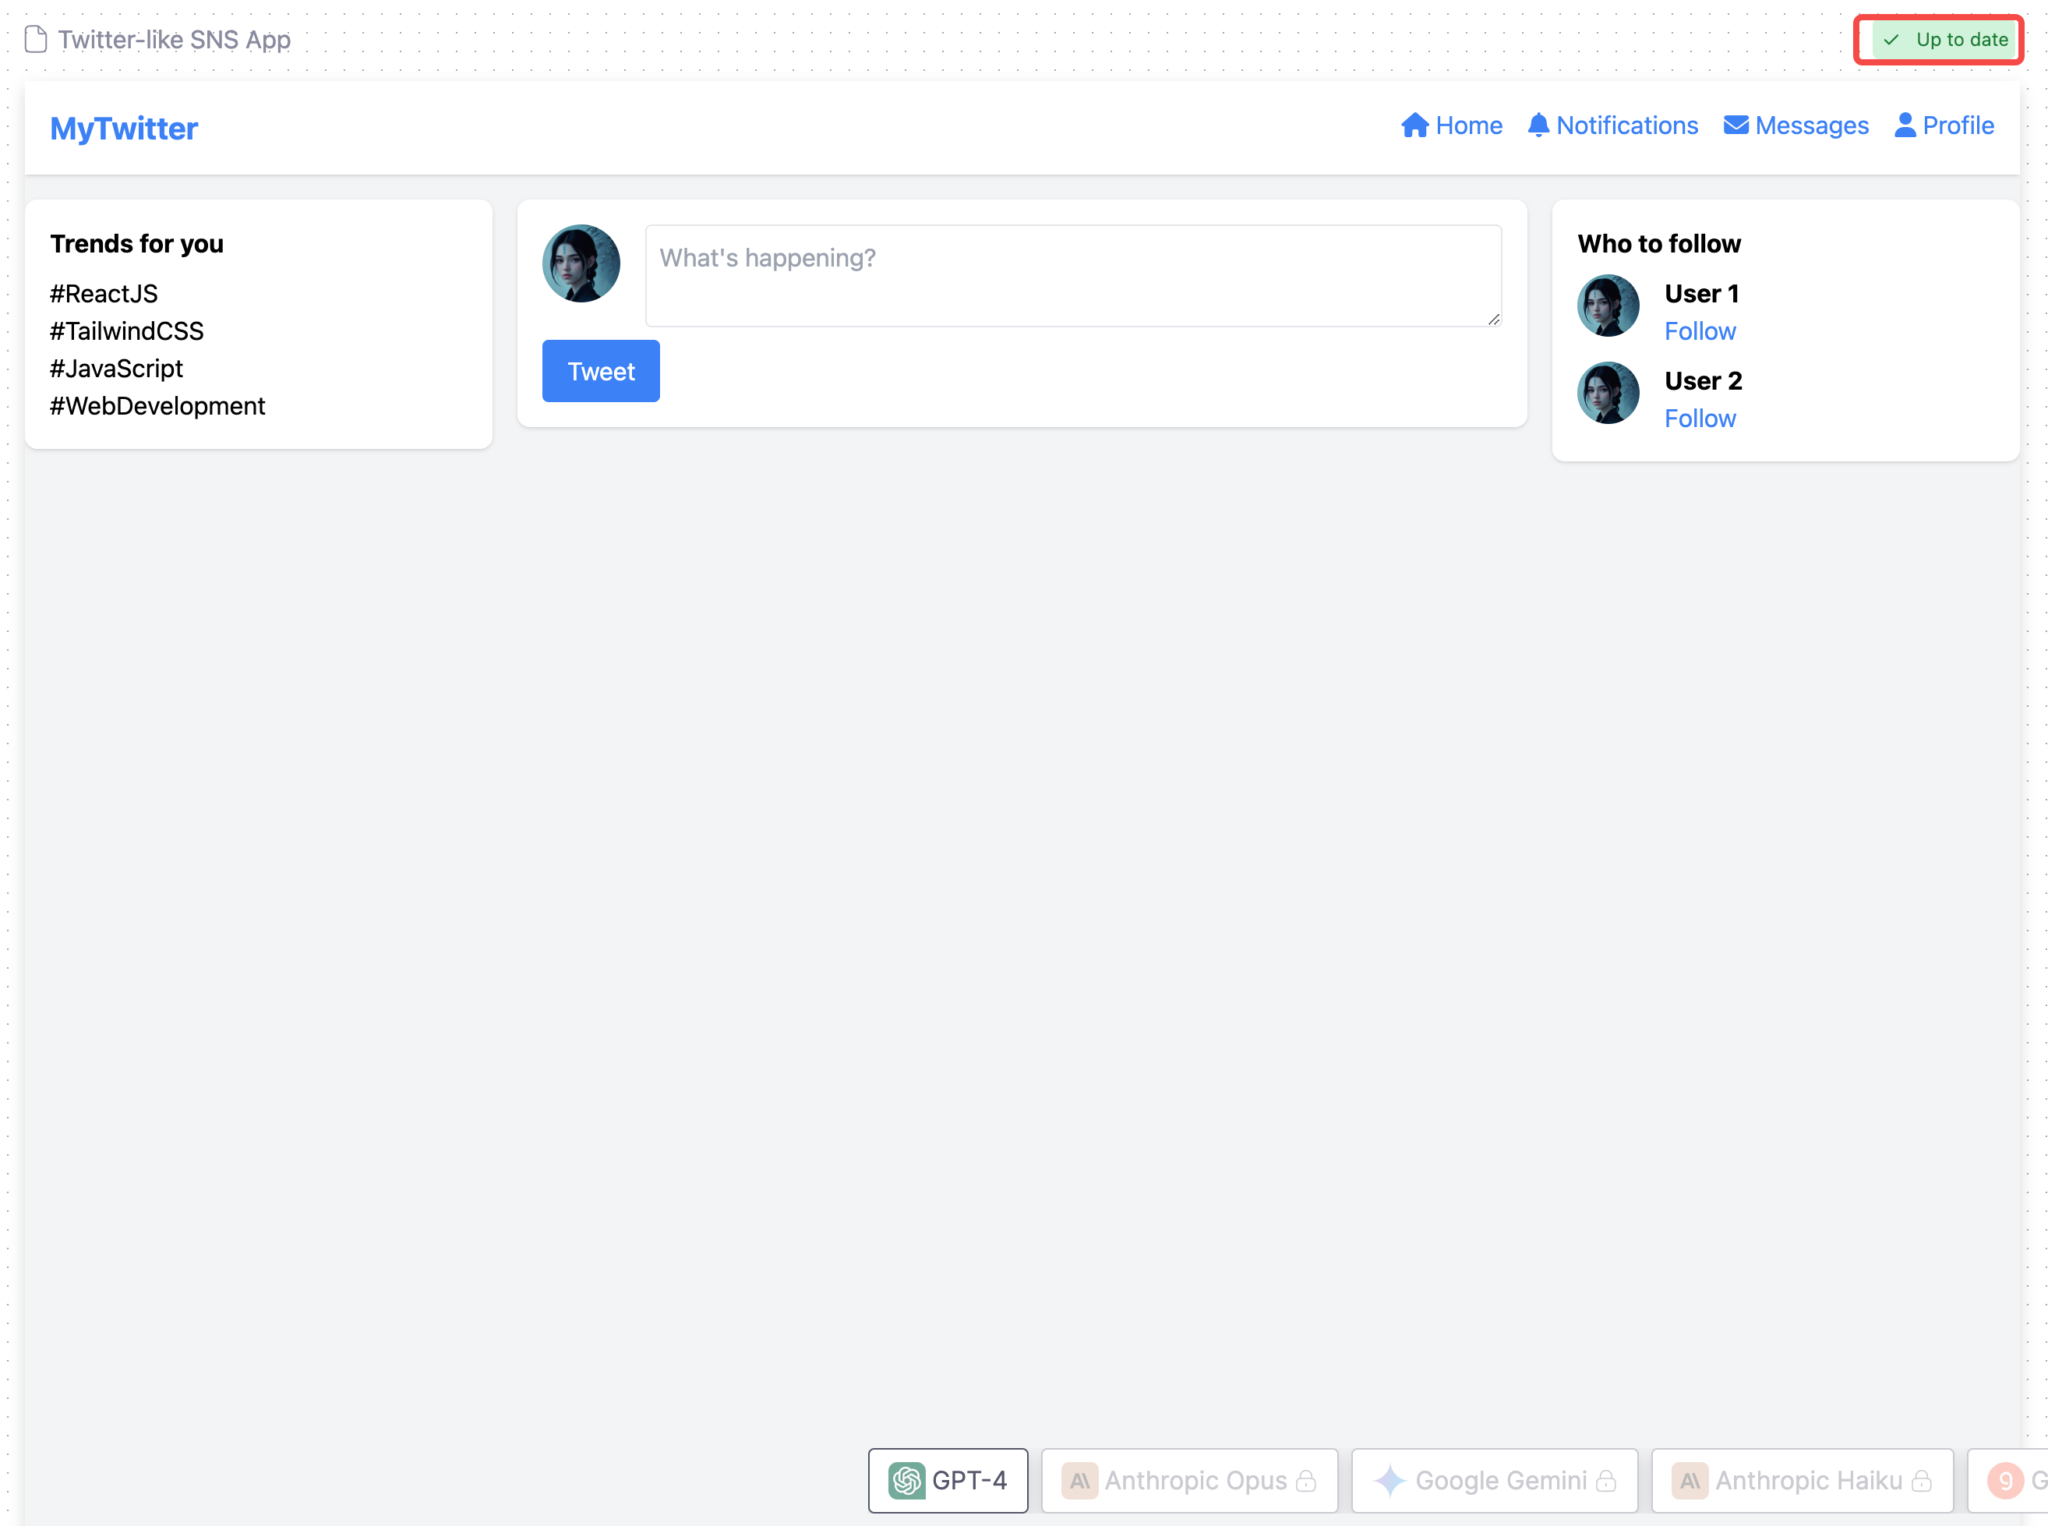
Task: Follow User 1
Action: pos(1700,331)
